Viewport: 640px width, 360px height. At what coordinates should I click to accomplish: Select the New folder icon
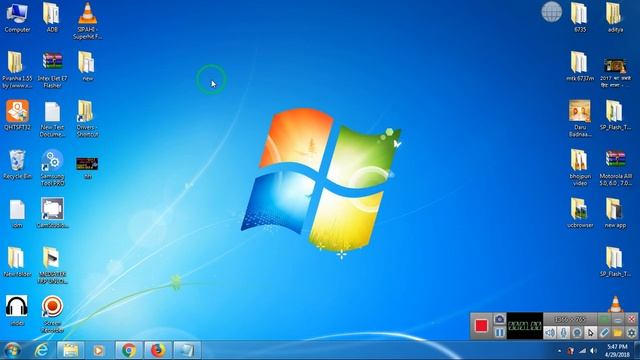point(17,262)
